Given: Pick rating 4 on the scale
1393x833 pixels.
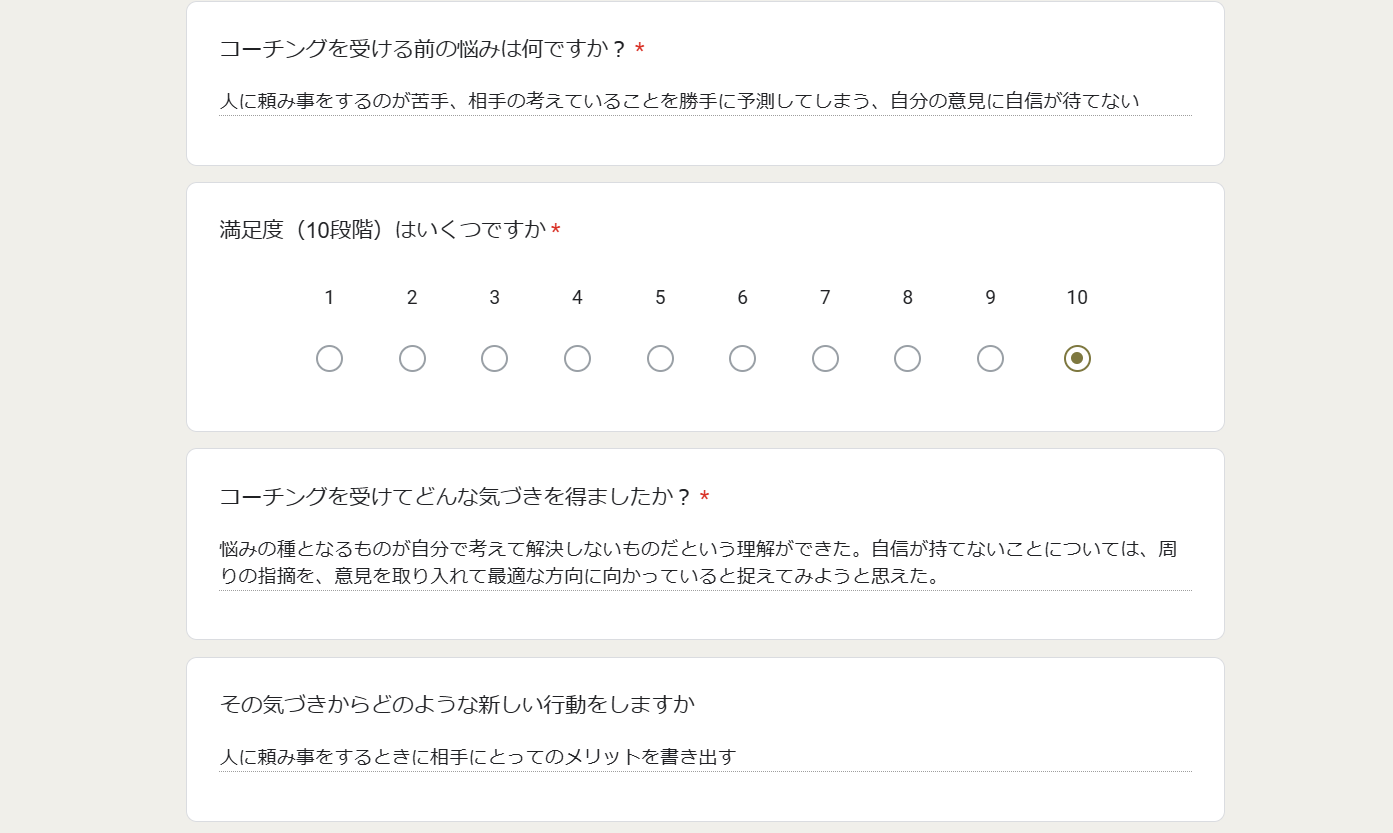Looking at the screenshot, I should [x=577, y=358].
